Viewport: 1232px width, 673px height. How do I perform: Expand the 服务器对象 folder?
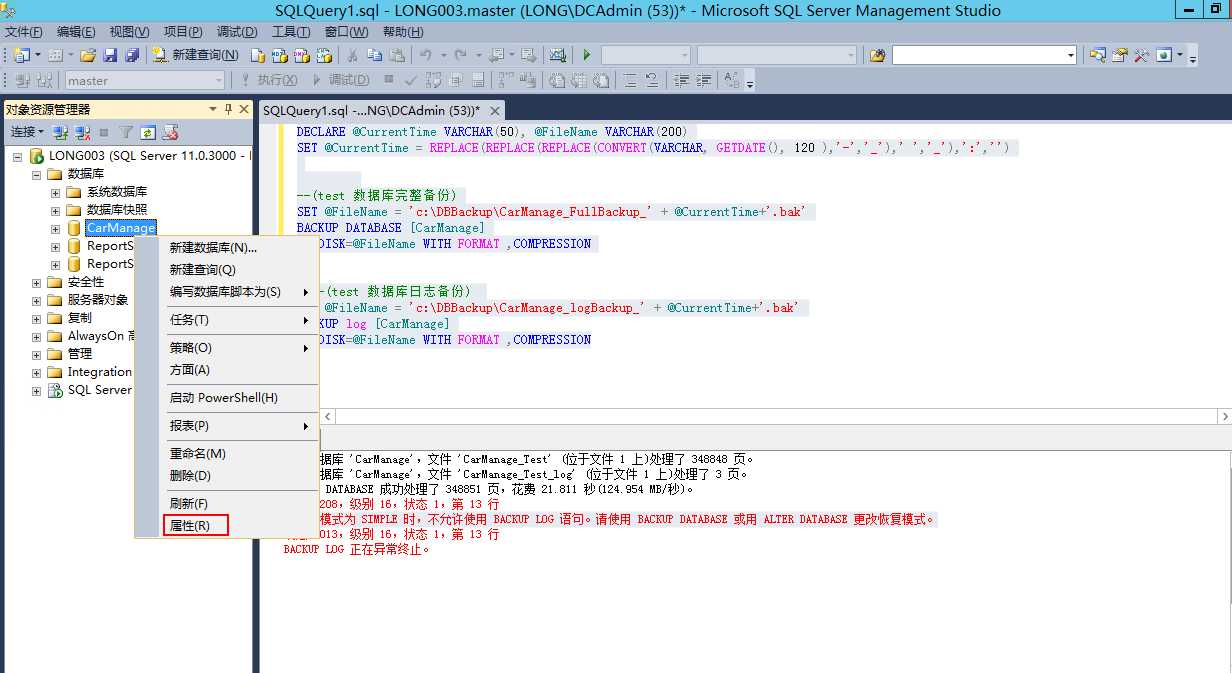pyautogui.click(x=37, y=300)
